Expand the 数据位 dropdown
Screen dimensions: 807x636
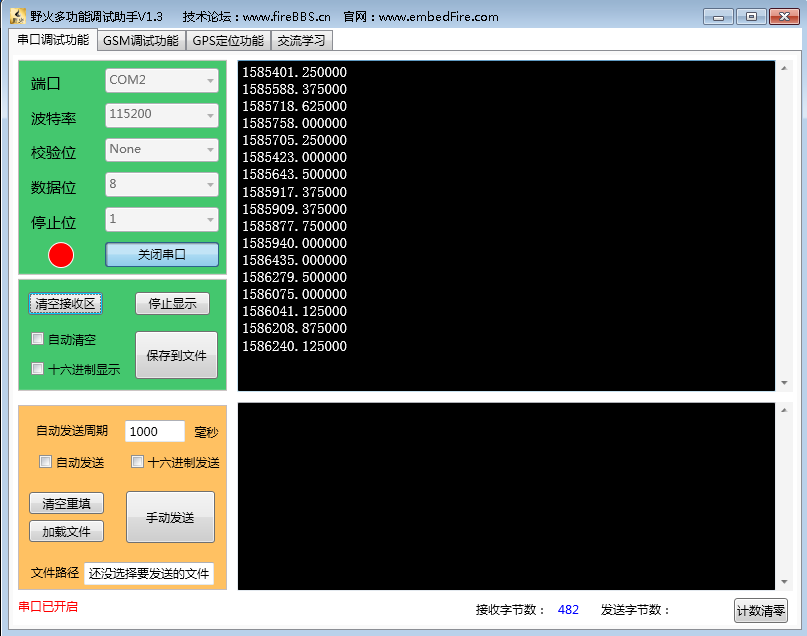(x=162, y=185)
